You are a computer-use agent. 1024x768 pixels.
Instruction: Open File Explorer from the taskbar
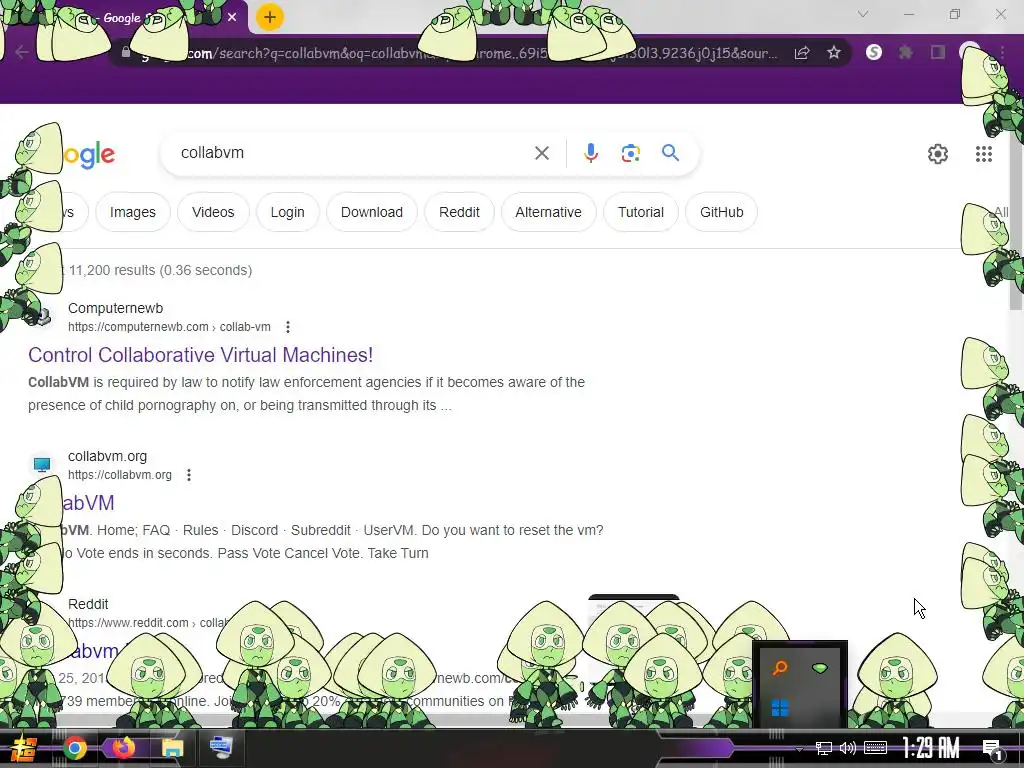[172, 748]
